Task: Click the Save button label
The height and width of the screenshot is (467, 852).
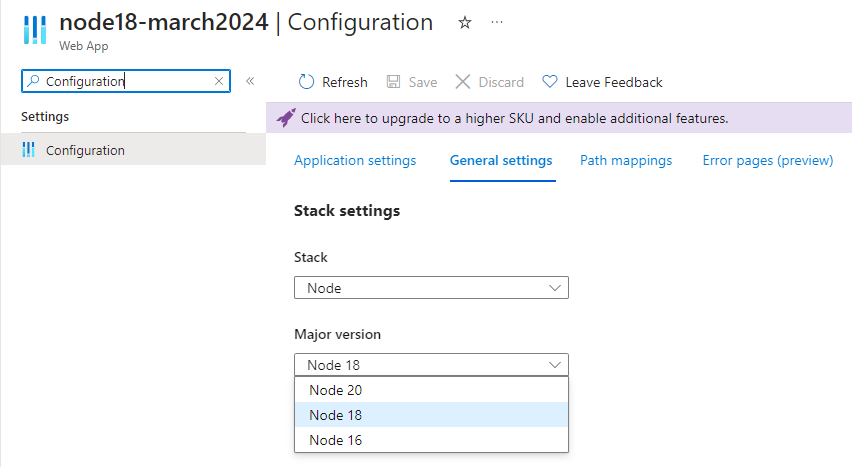Action: (x=423, y=82)
